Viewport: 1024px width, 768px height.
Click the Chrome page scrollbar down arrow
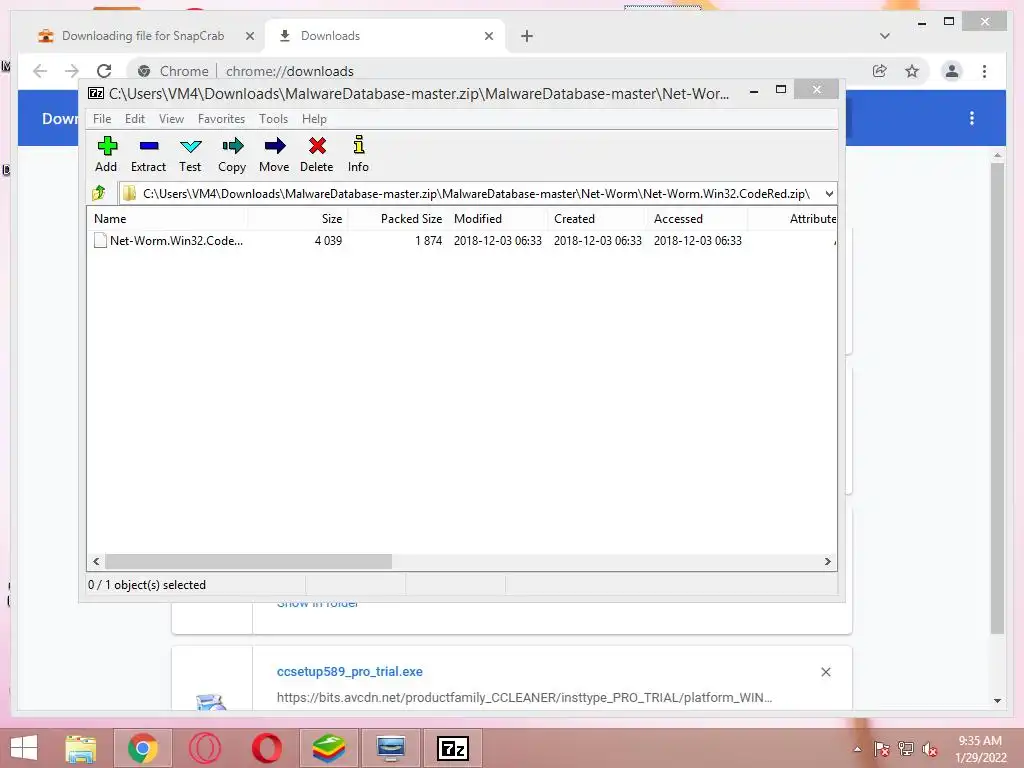coord(997,701)
